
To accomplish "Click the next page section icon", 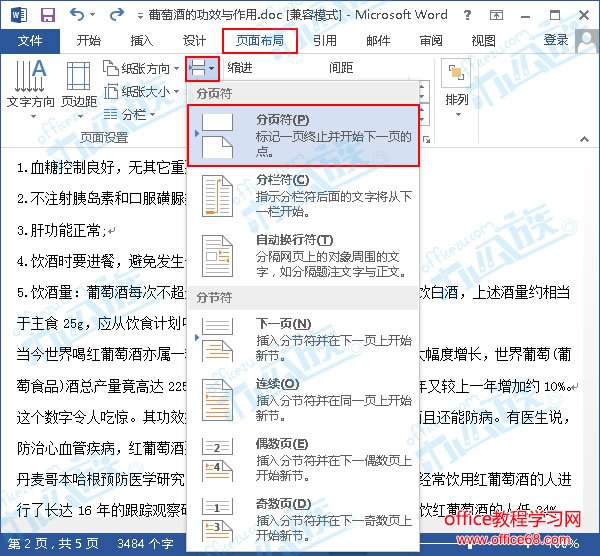I will pyautogui.click(x=217, y=340).
